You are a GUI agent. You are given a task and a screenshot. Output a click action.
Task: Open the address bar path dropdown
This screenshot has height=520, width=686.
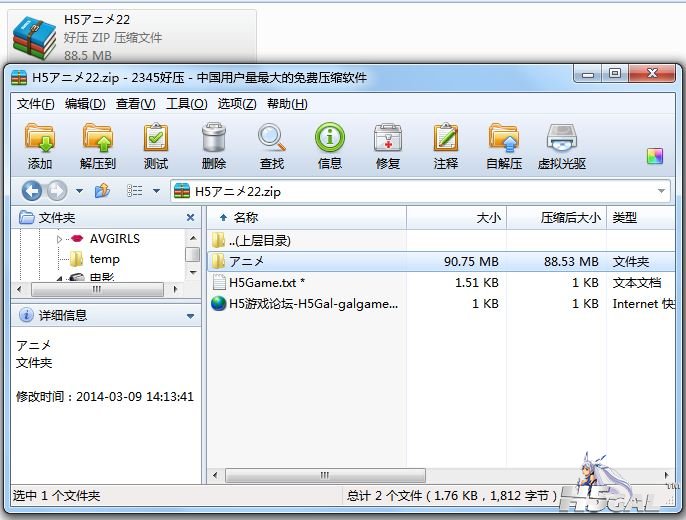point(662,191)
